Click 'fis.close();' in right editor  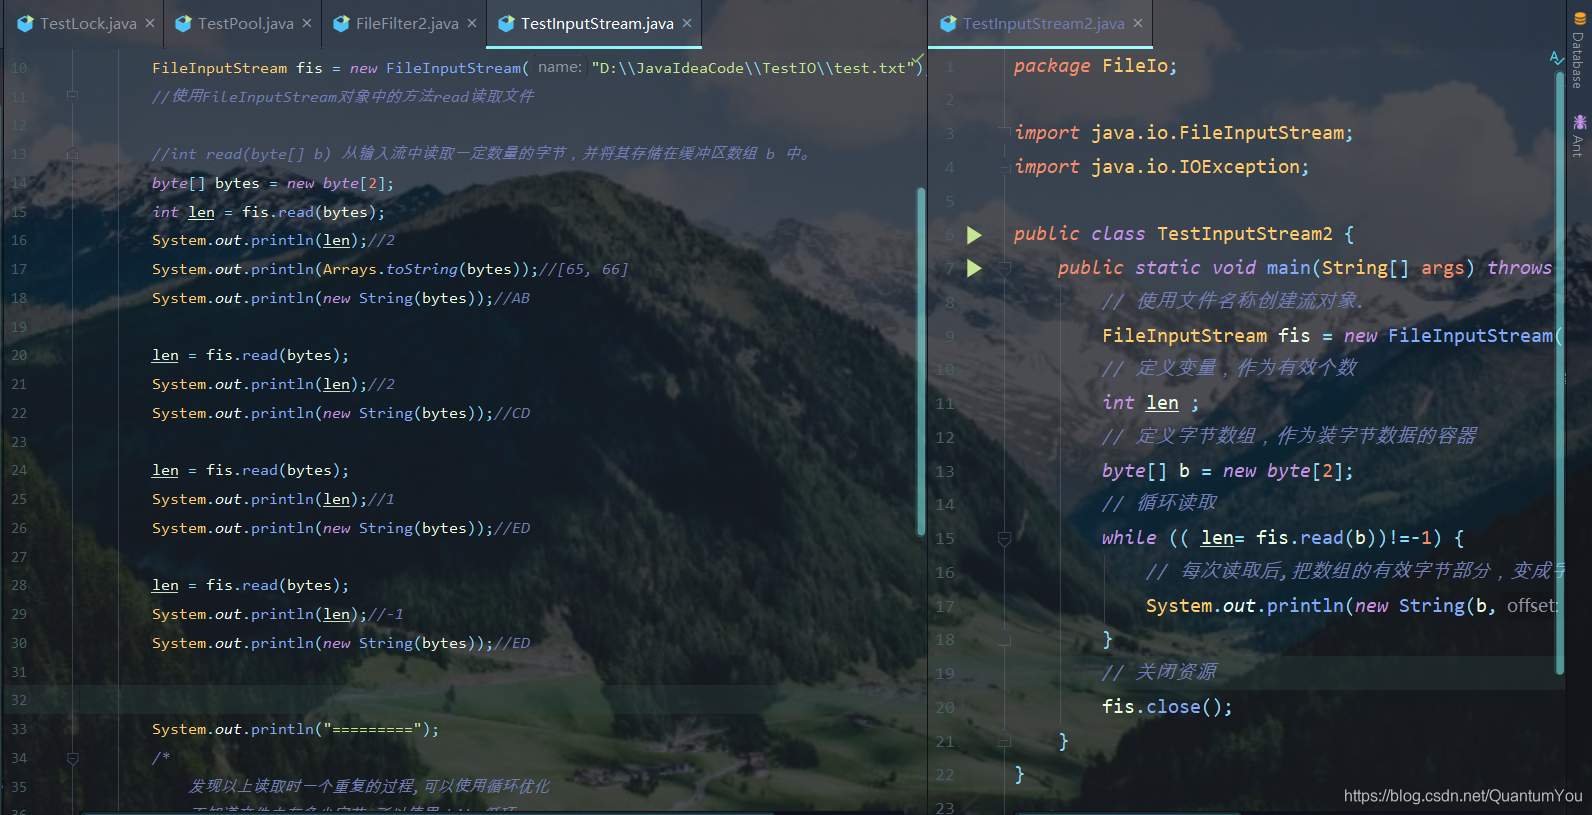click(x=1167, y=707)
